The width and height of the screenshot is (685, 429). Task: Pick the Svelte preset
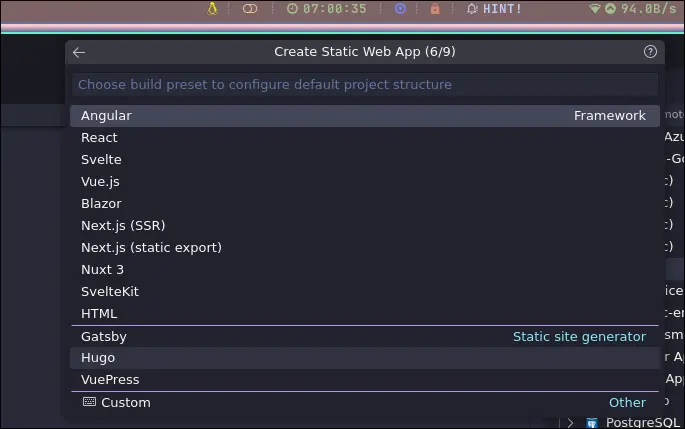point(365,159)
